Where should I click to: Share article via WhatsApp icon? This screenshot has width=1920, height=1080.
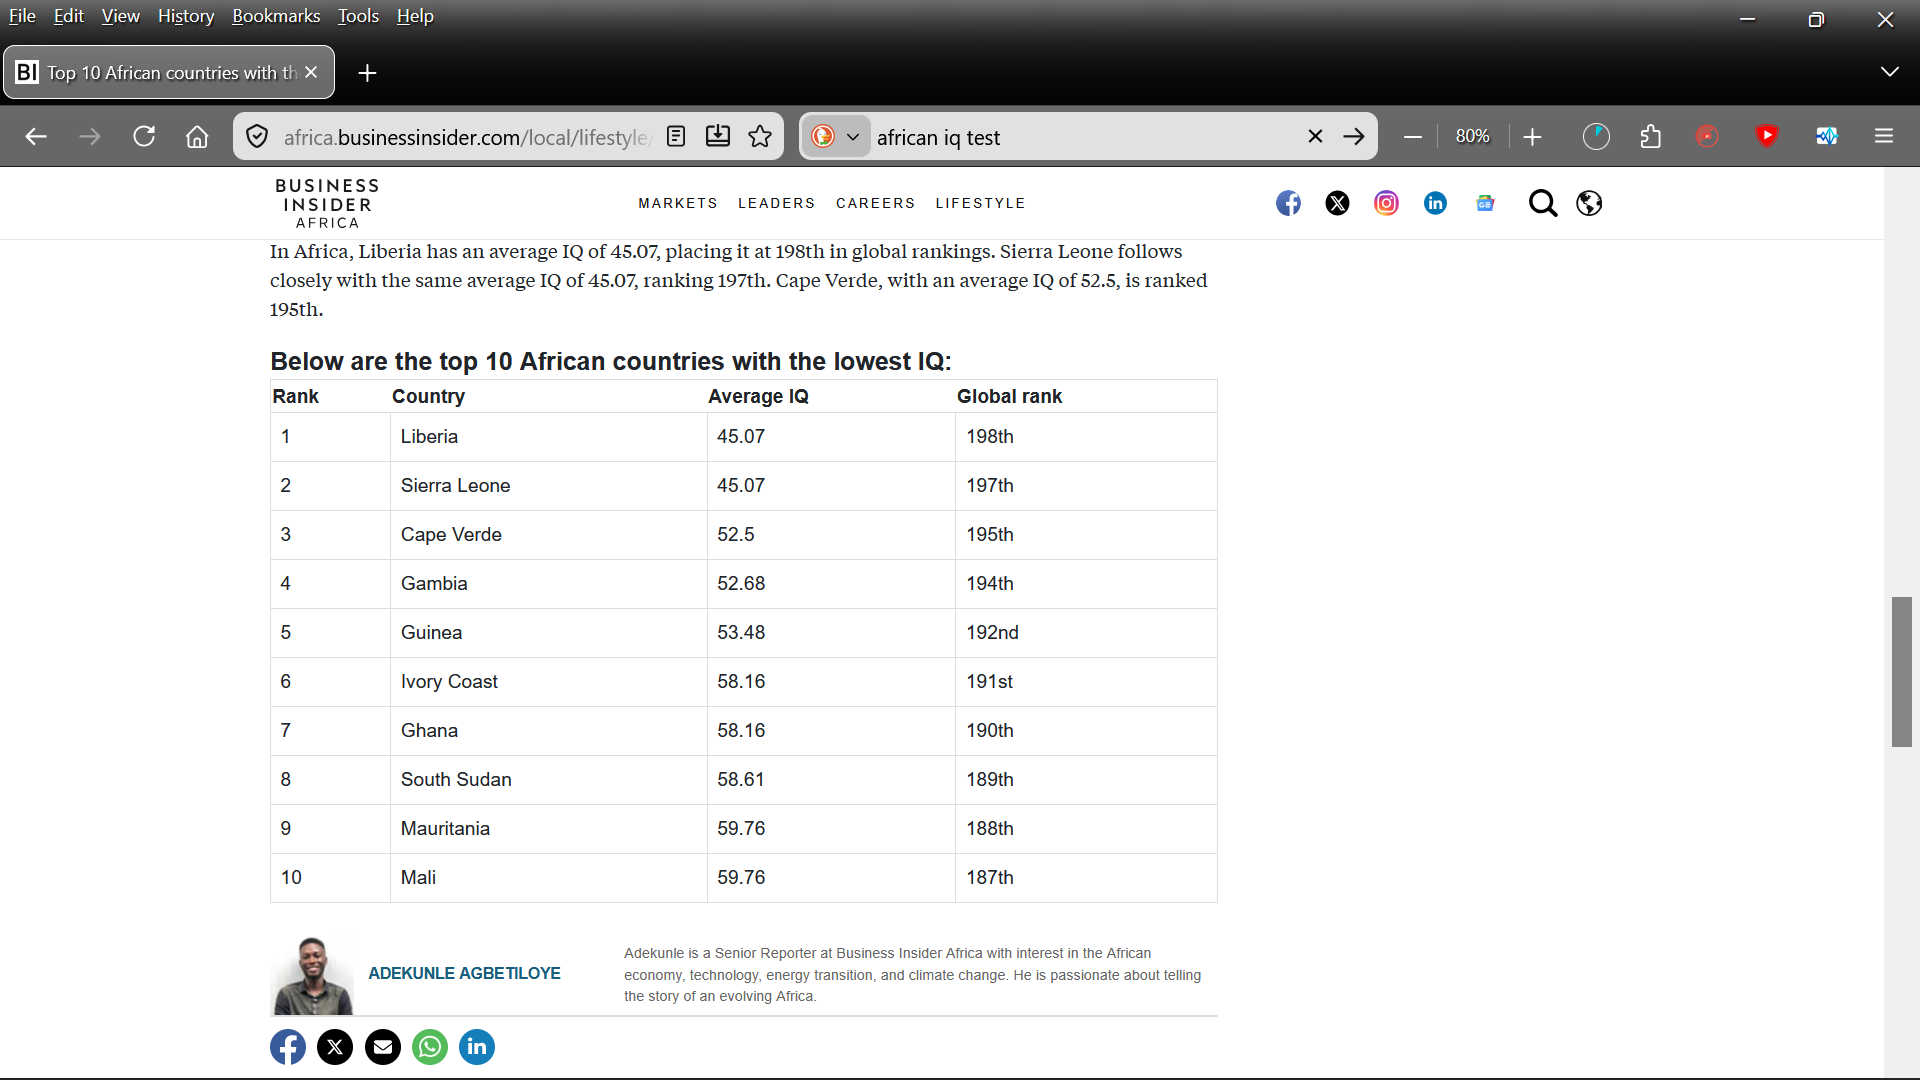(430, 1047)
